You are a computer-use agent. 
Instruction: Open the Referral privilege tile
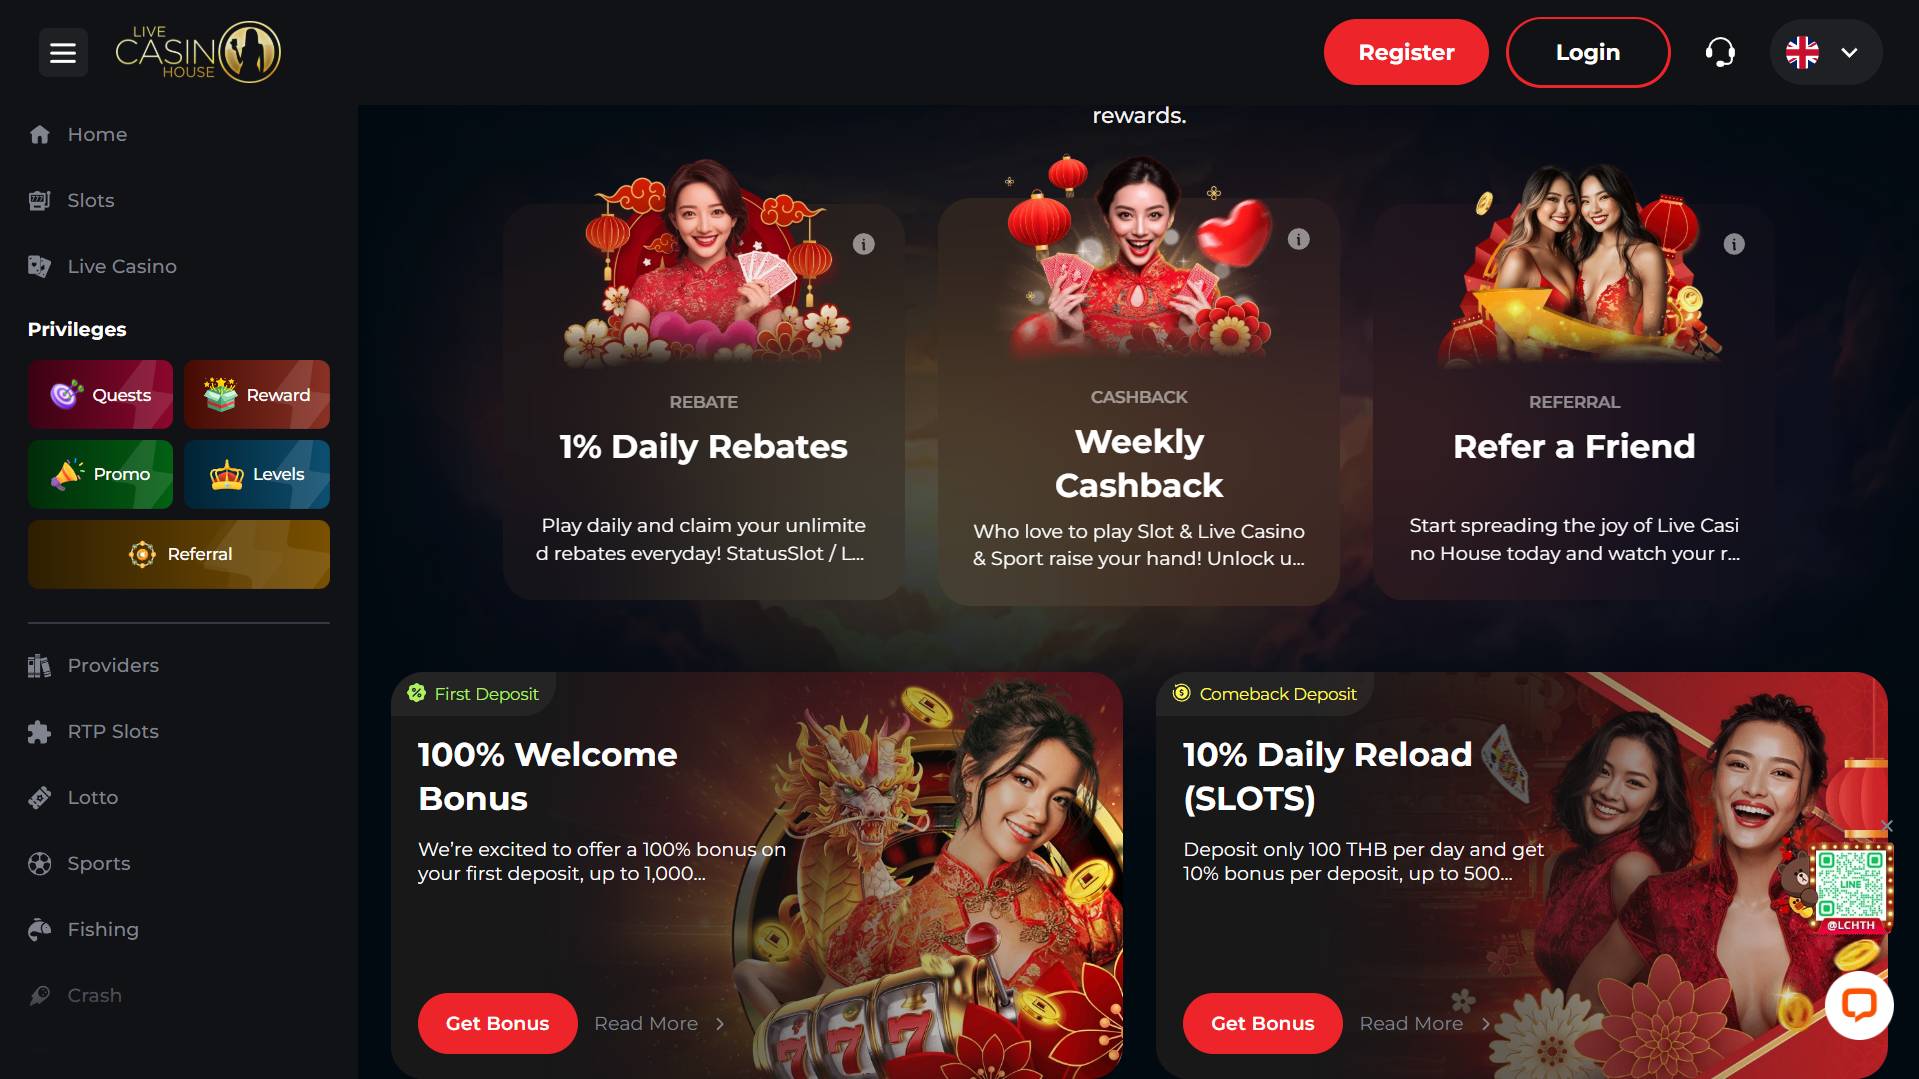click(x=179, y=554)
